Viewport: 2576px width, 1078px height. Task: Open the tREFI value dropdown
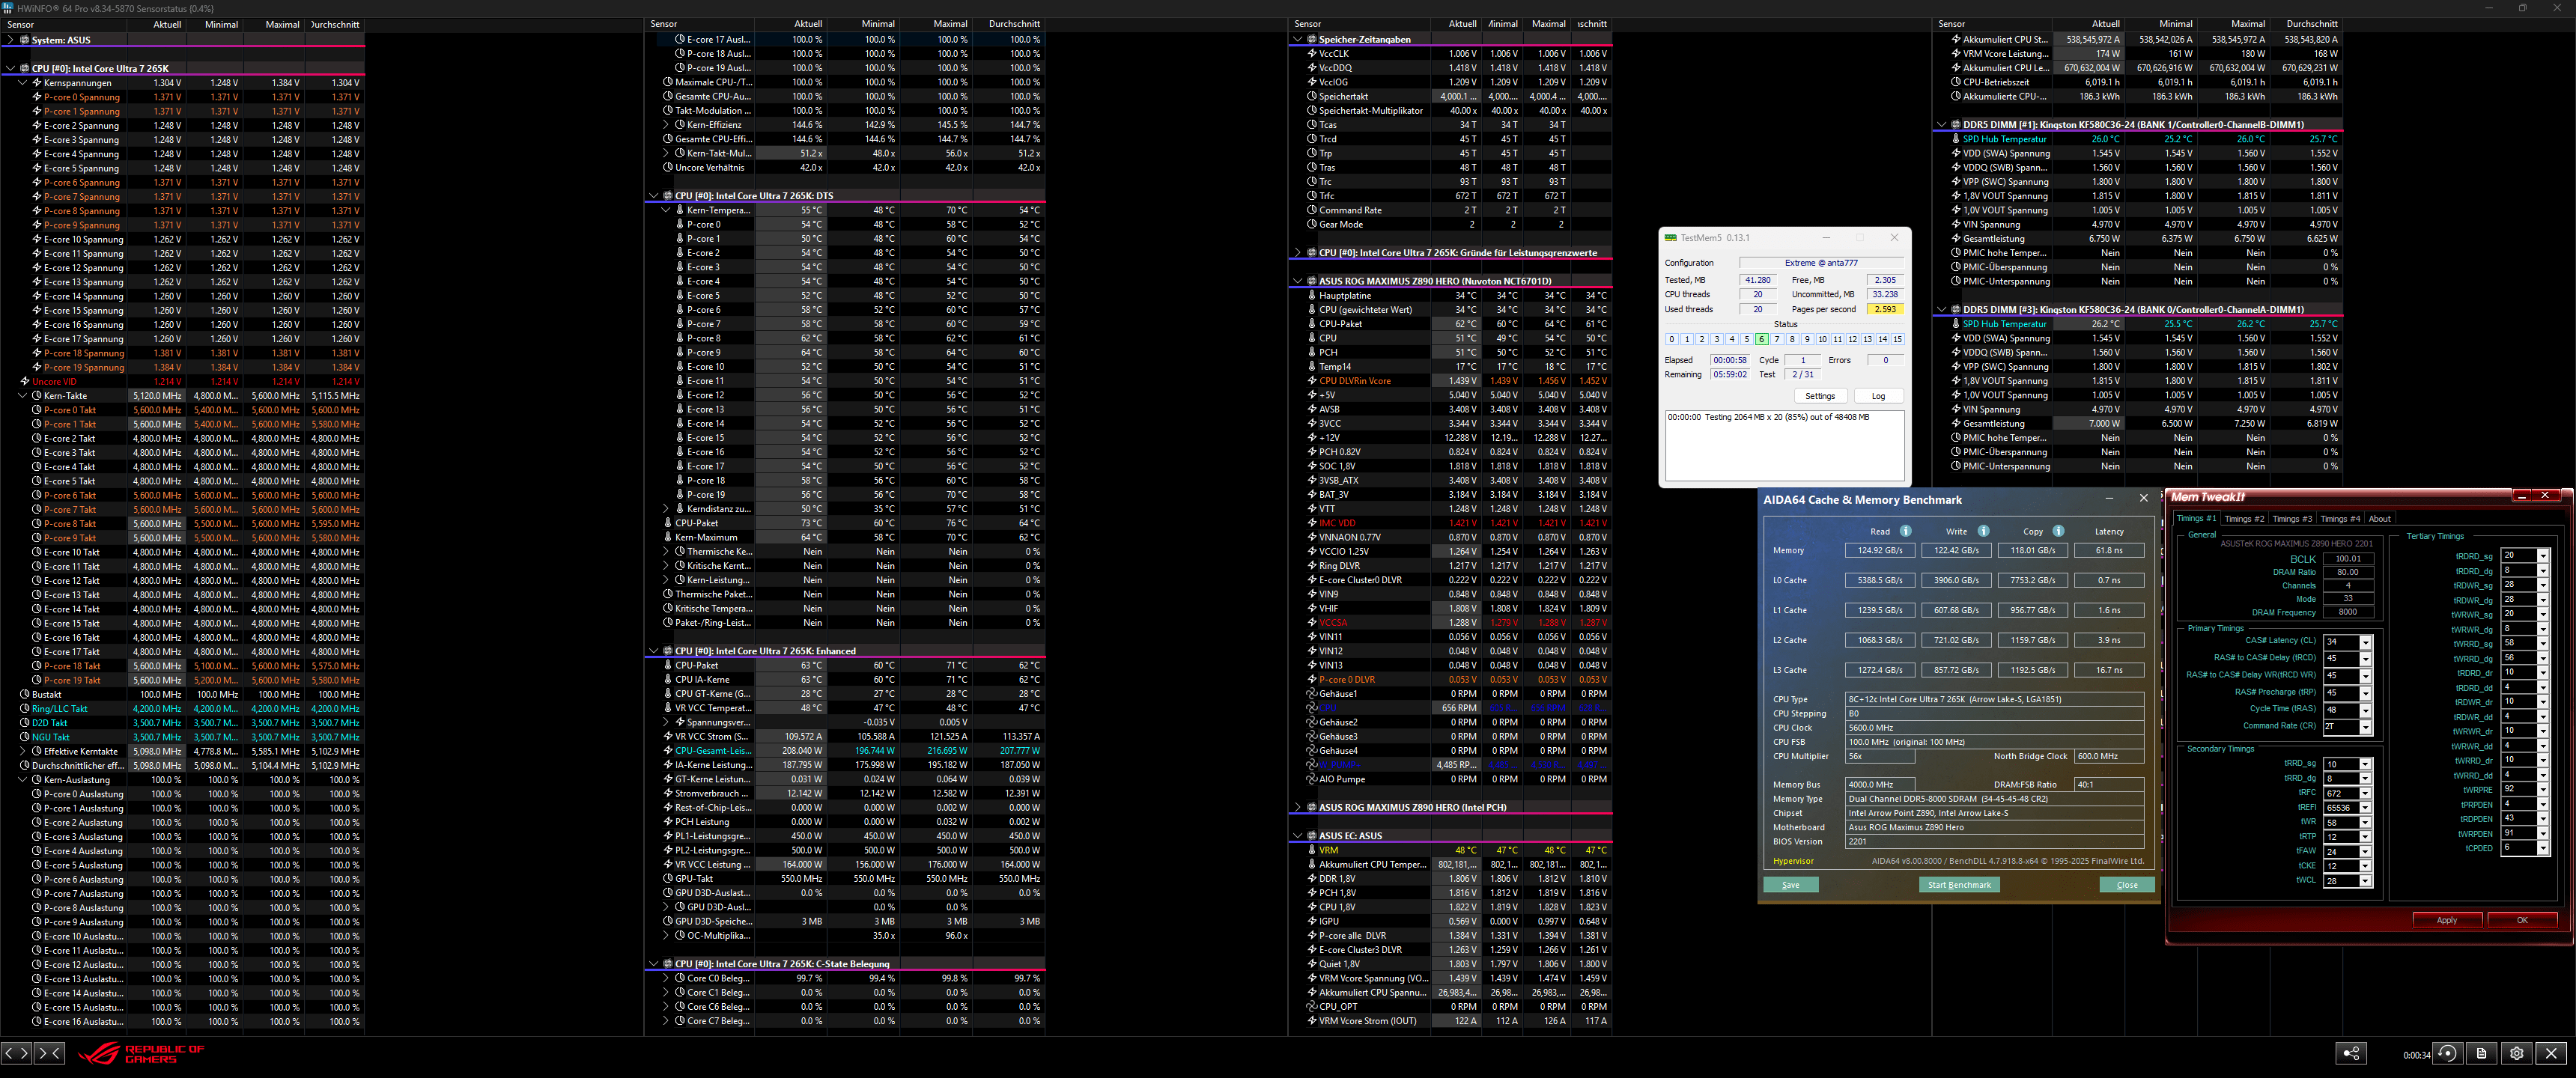pos(2365,808)
